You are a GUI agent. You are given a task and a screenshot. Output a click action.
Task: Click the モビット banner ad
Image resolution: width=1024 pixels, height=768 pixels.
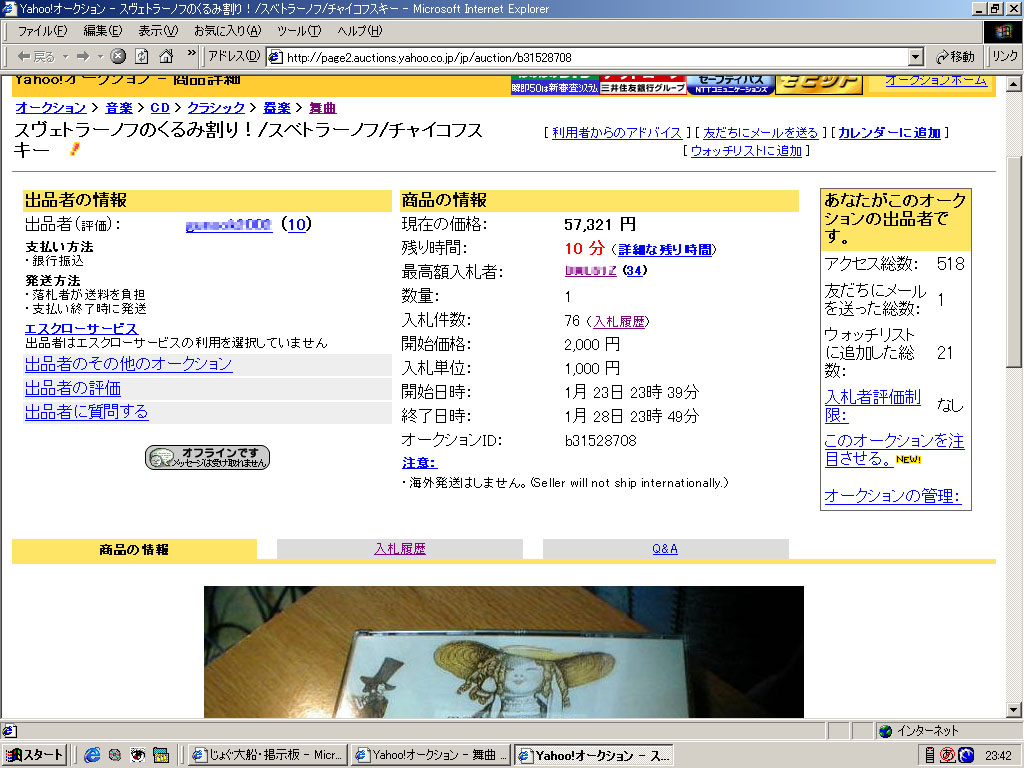[x=818, y=85]
